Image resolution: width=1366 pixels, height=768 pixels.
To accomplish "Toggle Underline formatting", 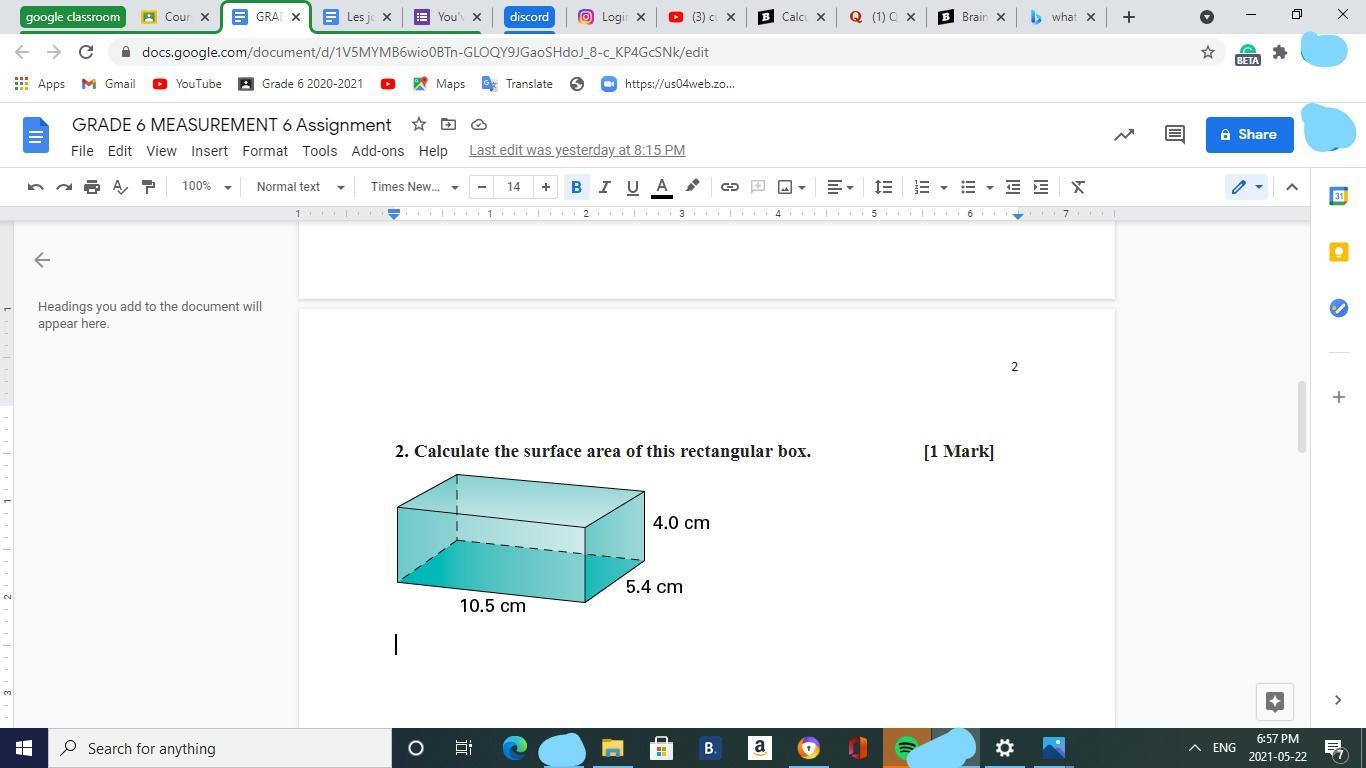I will [x=632, y=187].
